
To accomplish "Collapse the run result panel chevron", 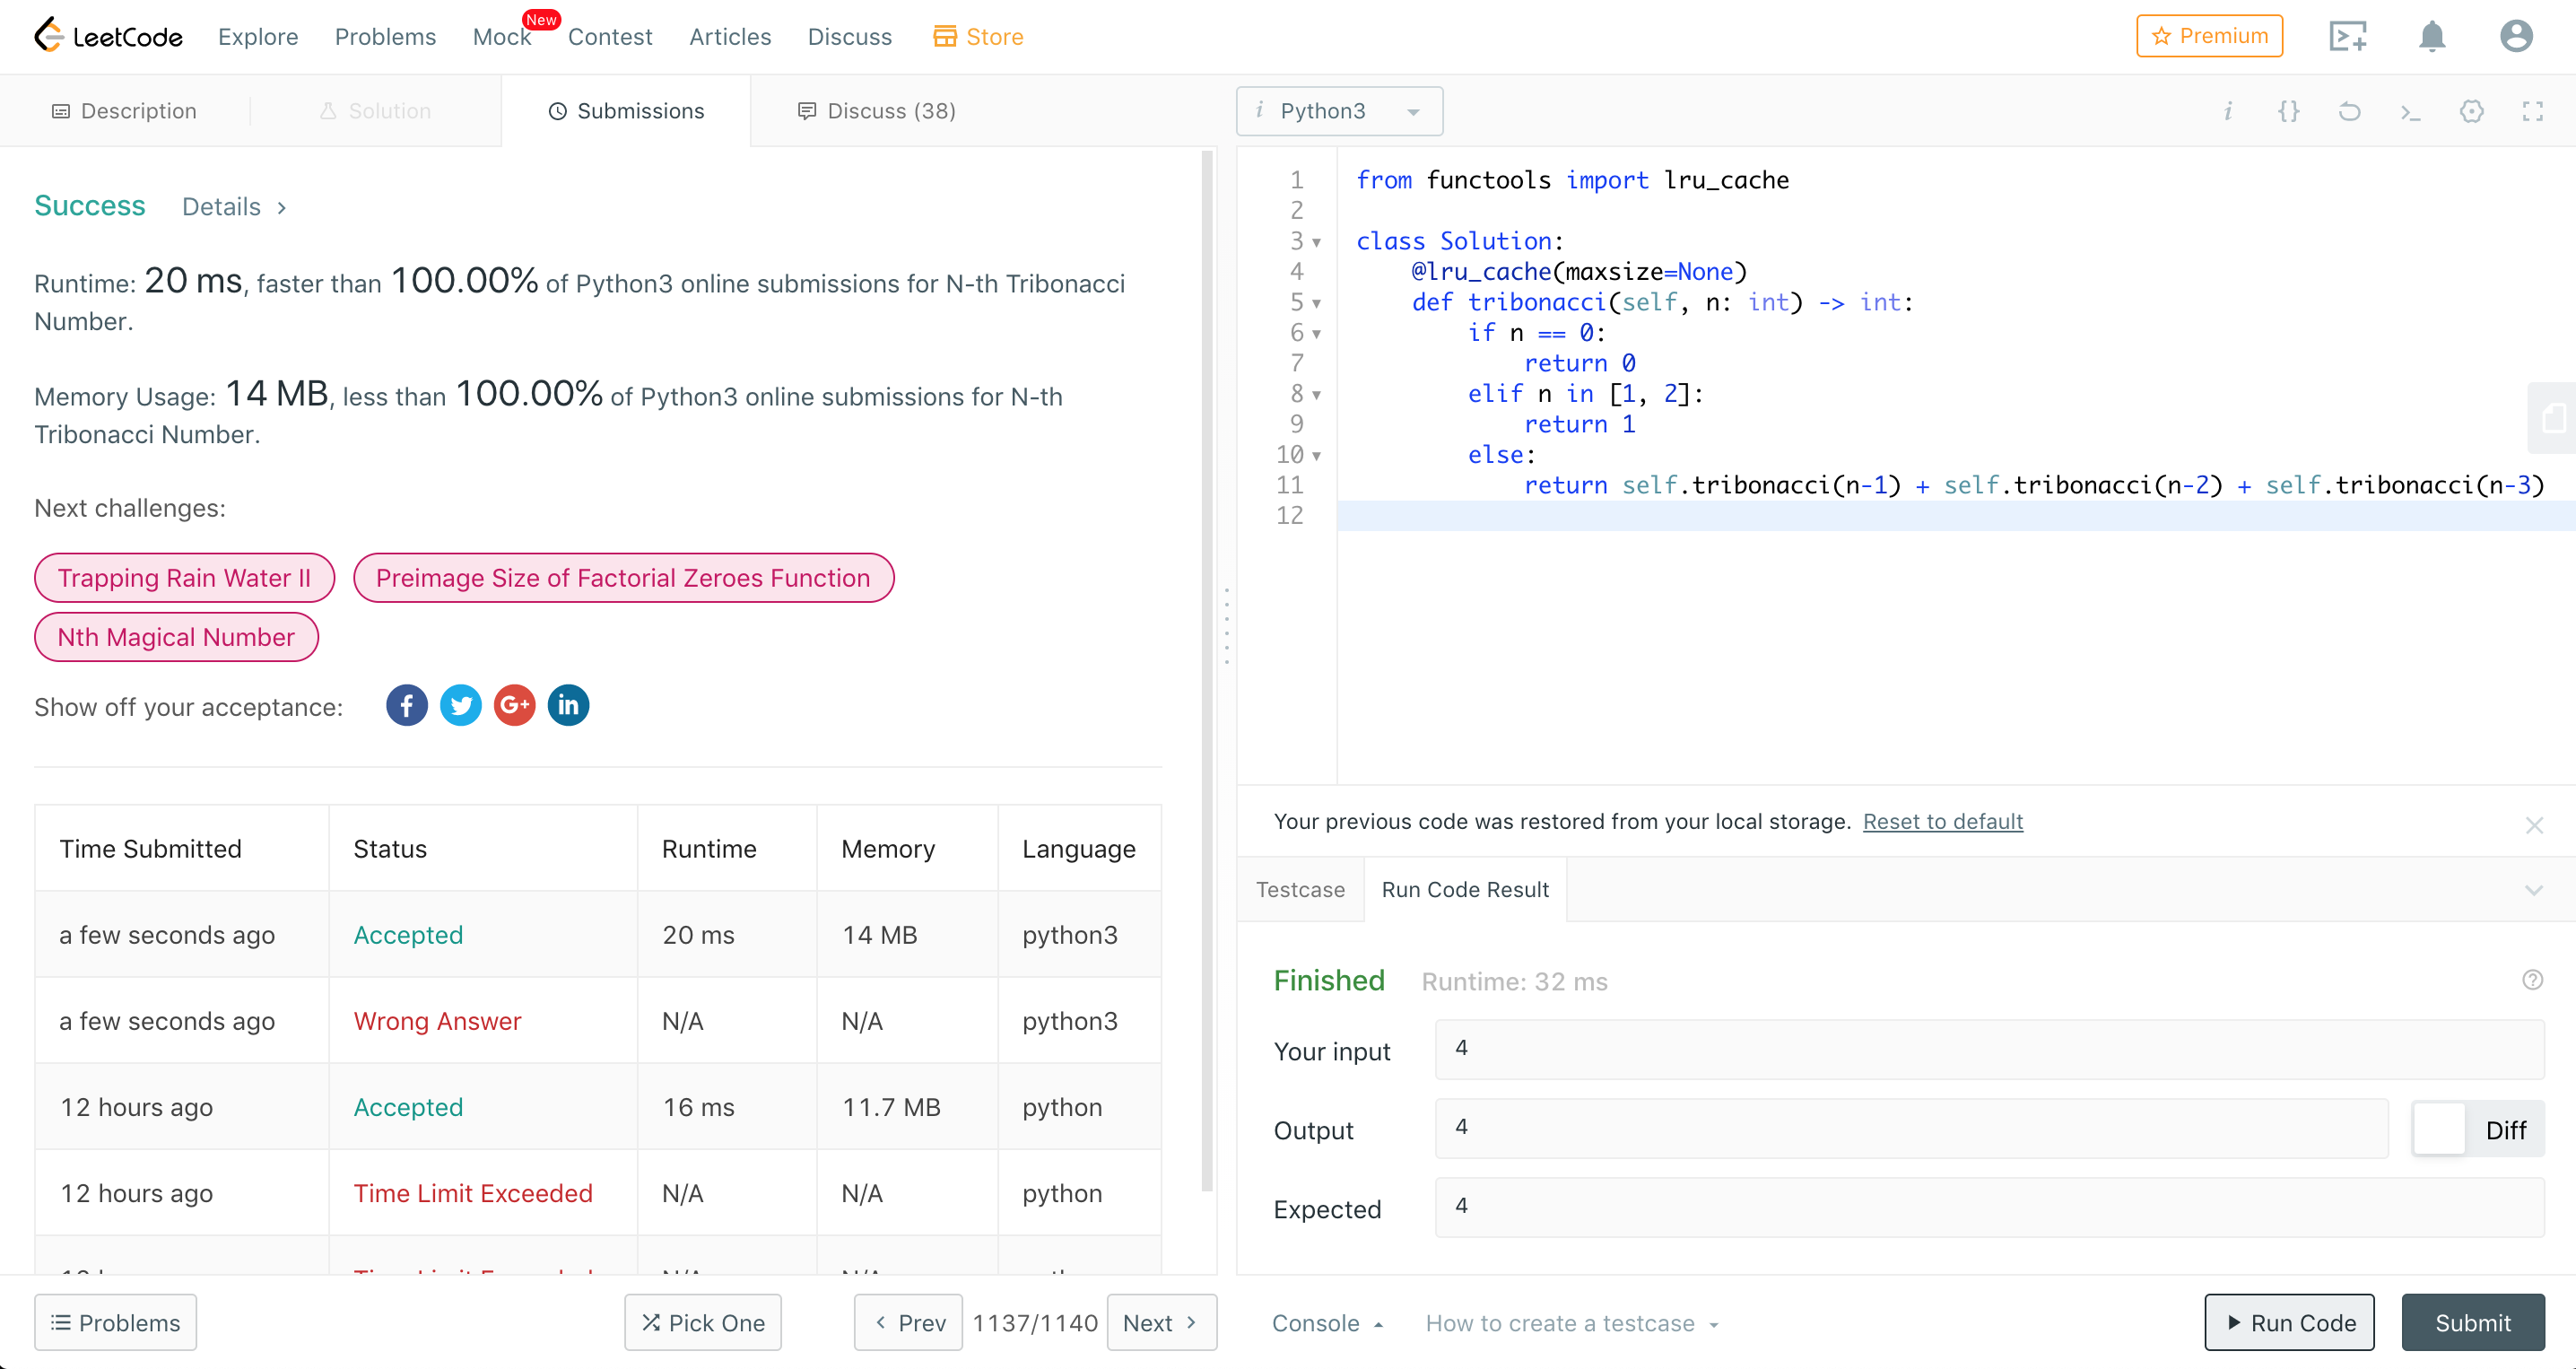I will 2533,890.
